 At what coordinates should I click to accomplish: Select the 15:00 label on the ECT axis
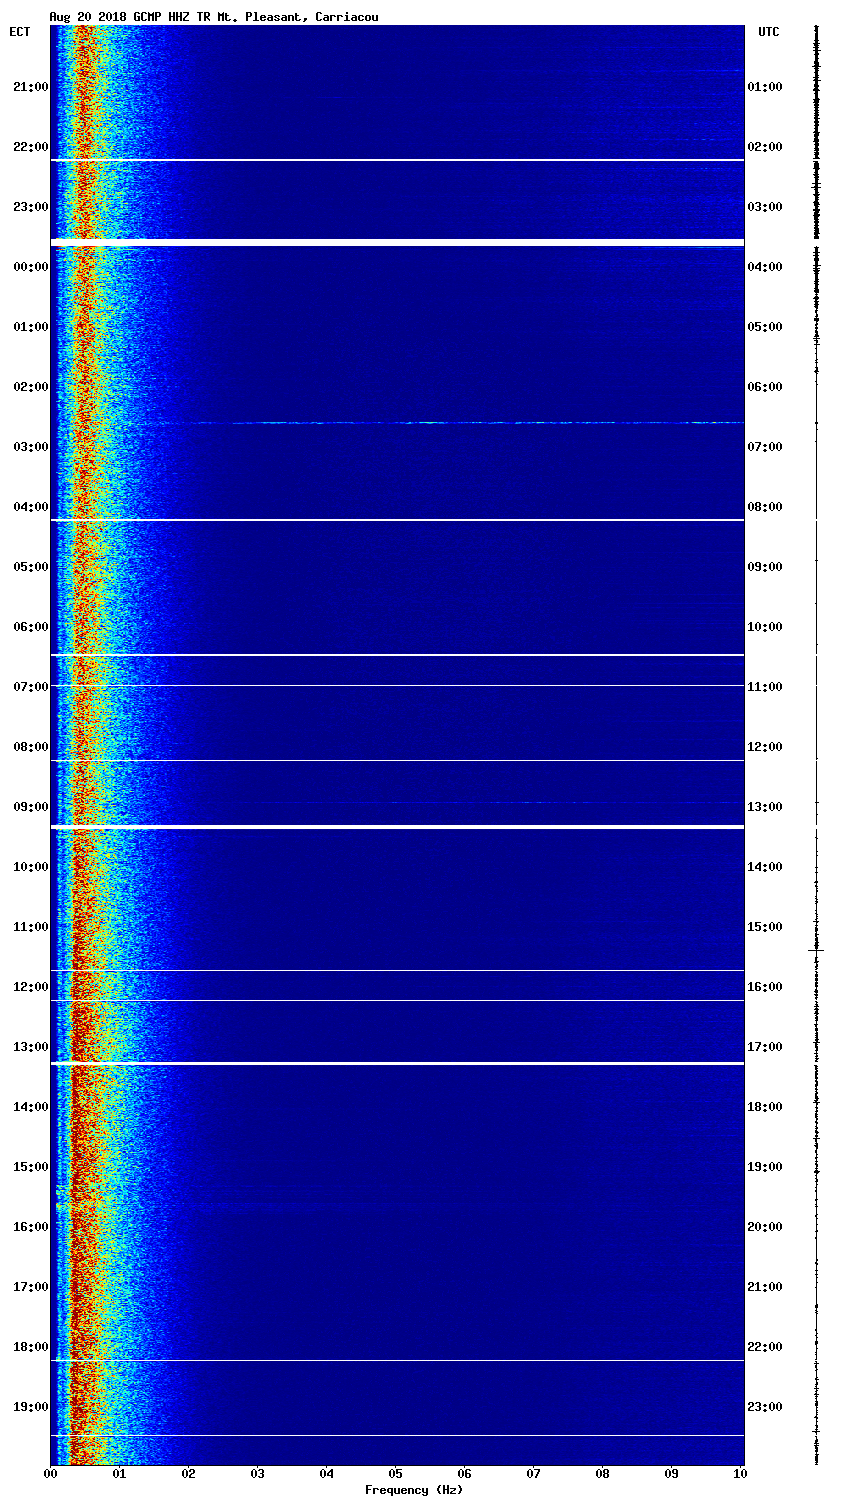(31, 1167)
